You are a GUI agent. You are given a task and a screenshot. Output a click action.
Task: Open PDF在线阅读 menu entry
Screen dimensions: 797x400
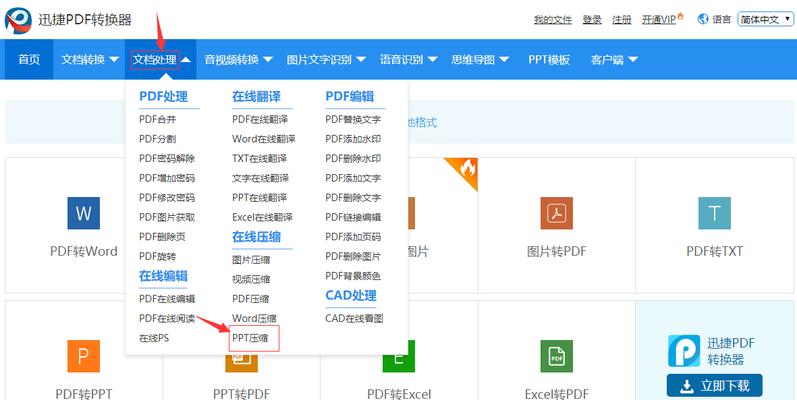point(167,319)
